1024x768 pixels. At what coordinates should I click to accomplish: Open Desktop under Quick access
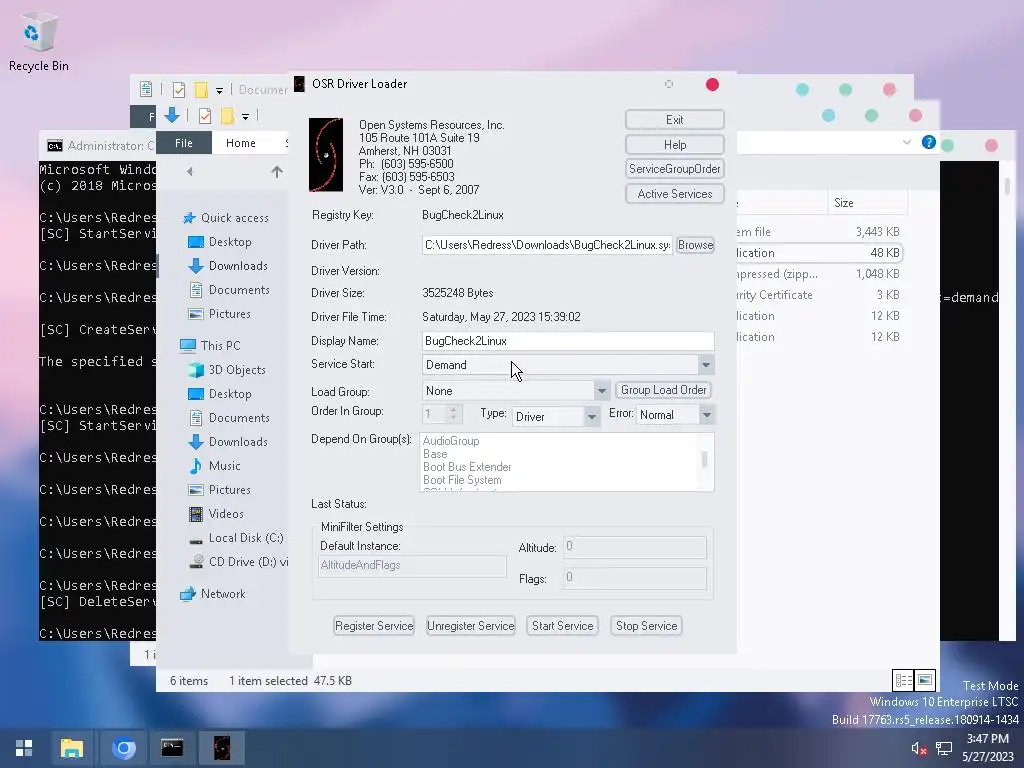point(219,242)
